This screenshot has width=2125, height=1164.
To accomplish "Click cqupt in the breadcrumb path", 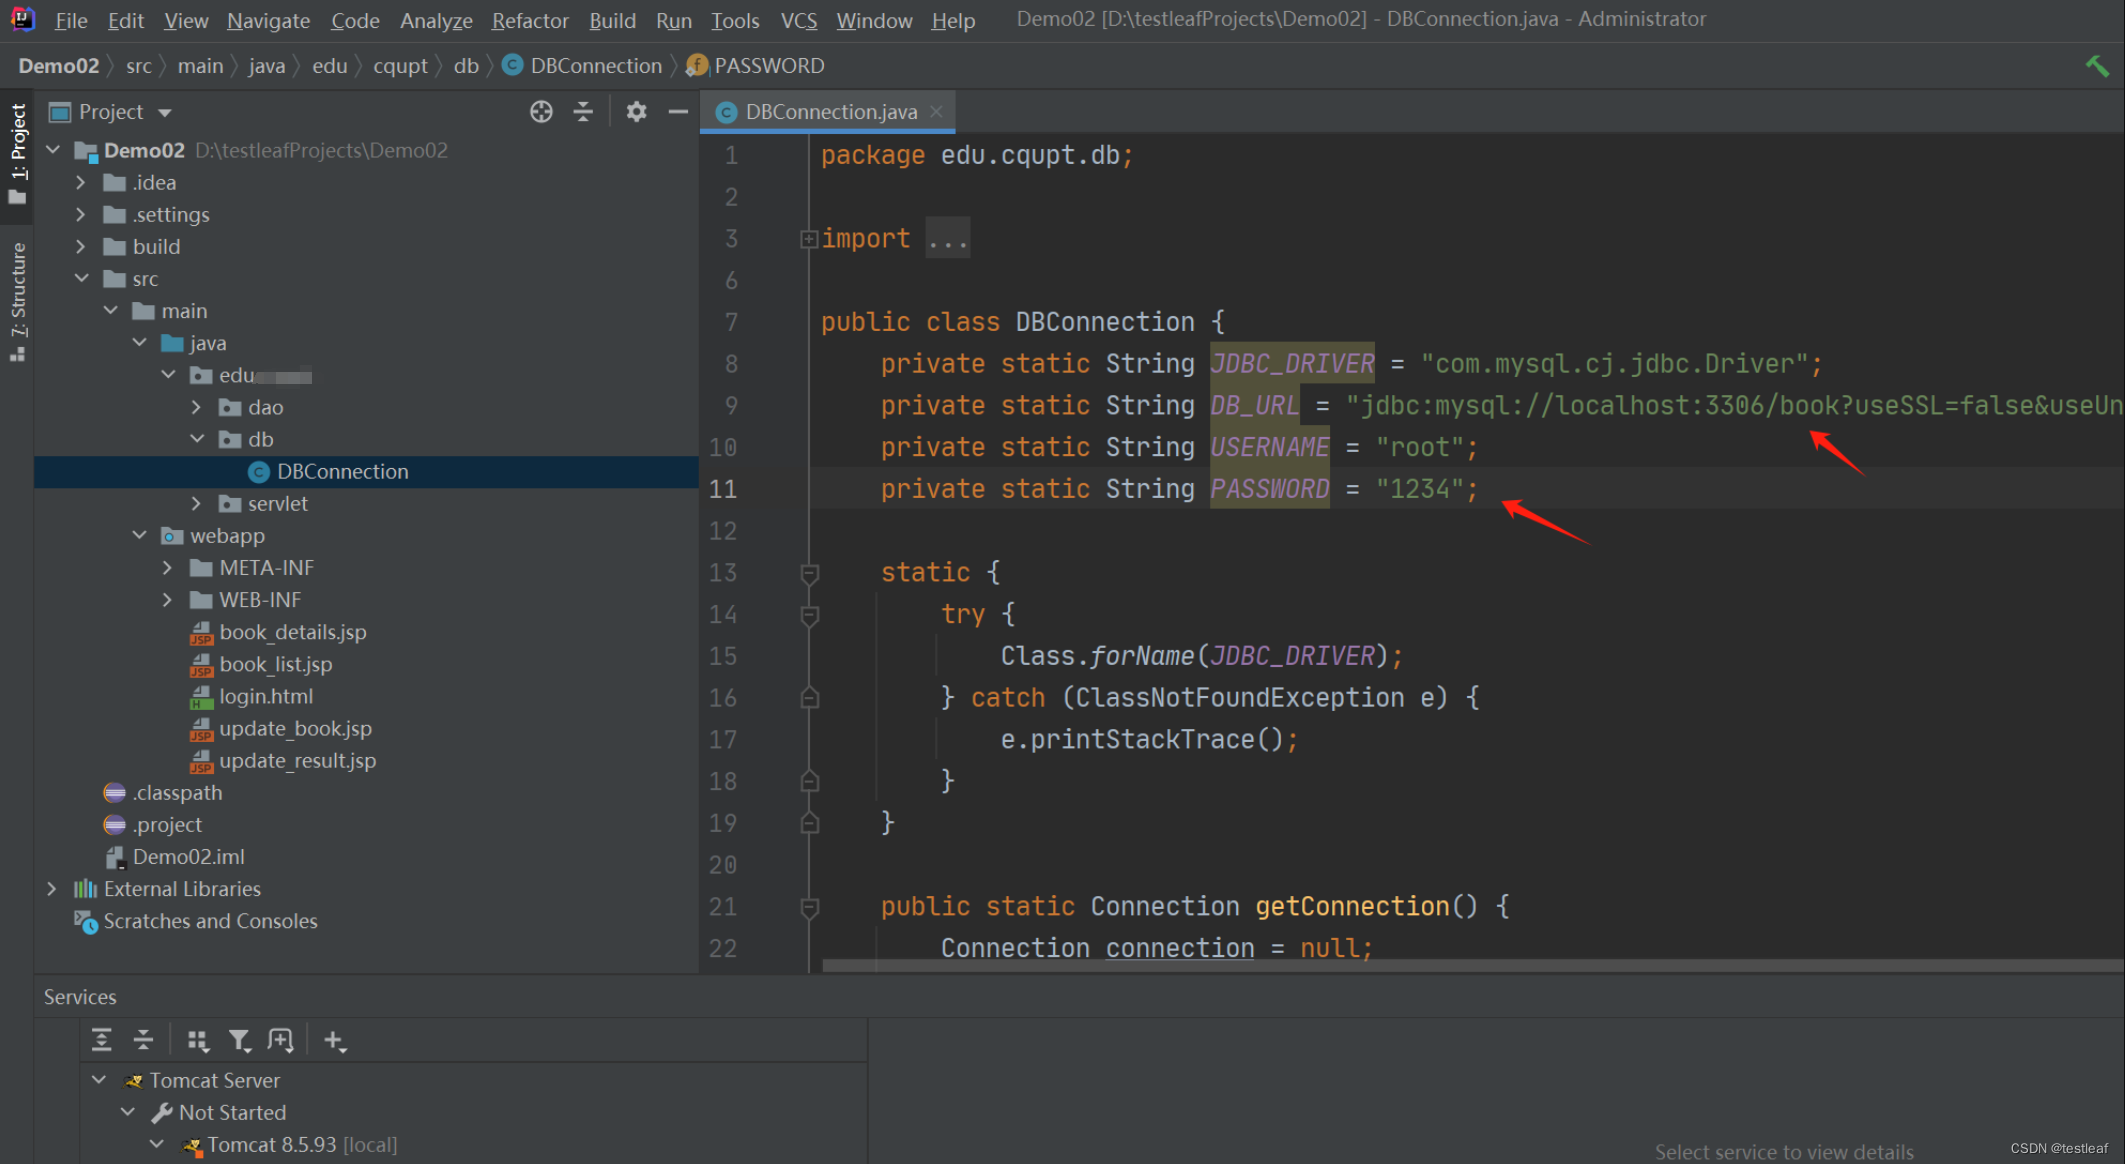I will pyautogui.click(x=400, y=66).
